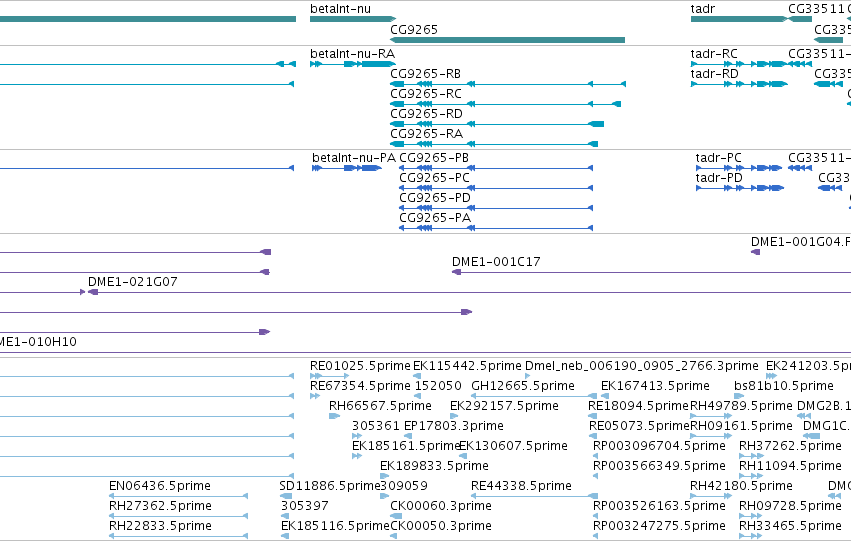
Task: Click the DME1-021G07 clone label
Action: (132, 282)
